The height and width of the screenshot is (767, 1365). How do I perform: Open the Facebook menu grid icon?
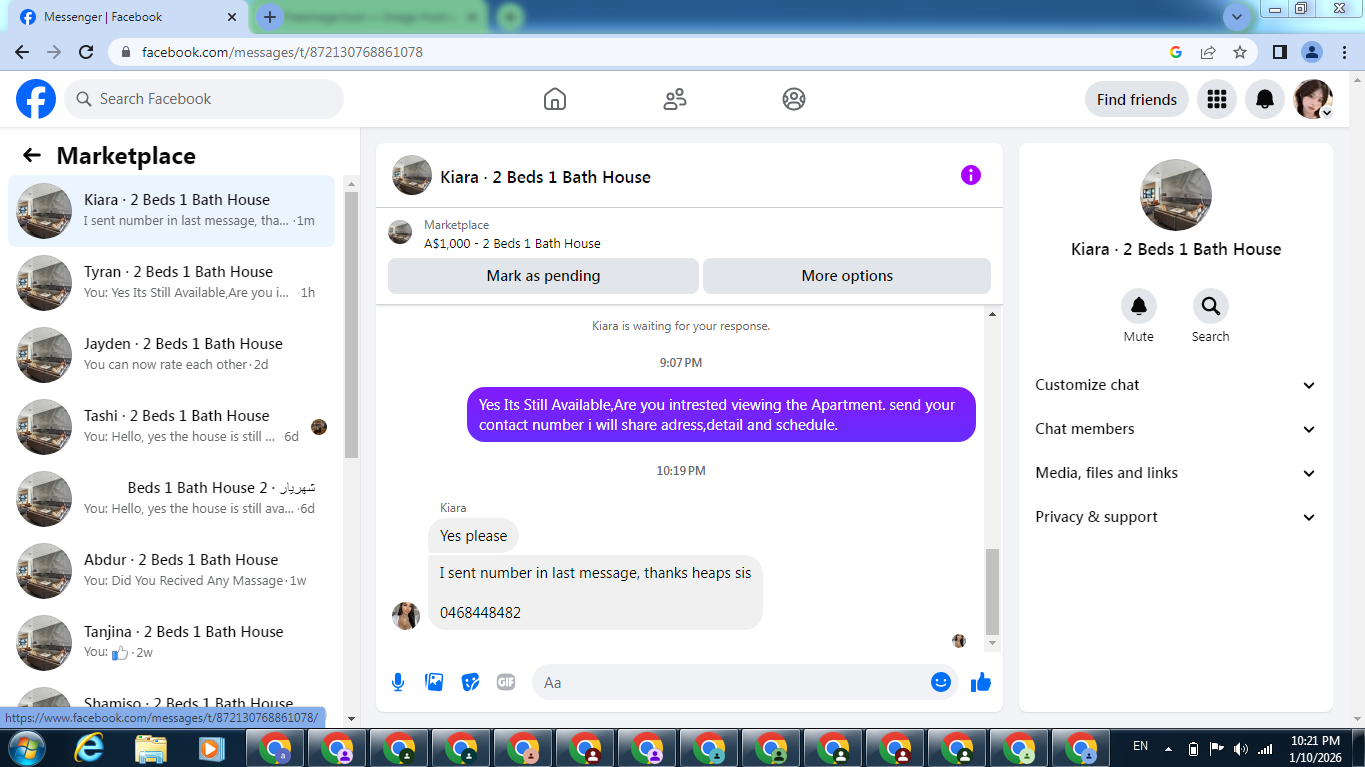click(x=1217, y=99)
